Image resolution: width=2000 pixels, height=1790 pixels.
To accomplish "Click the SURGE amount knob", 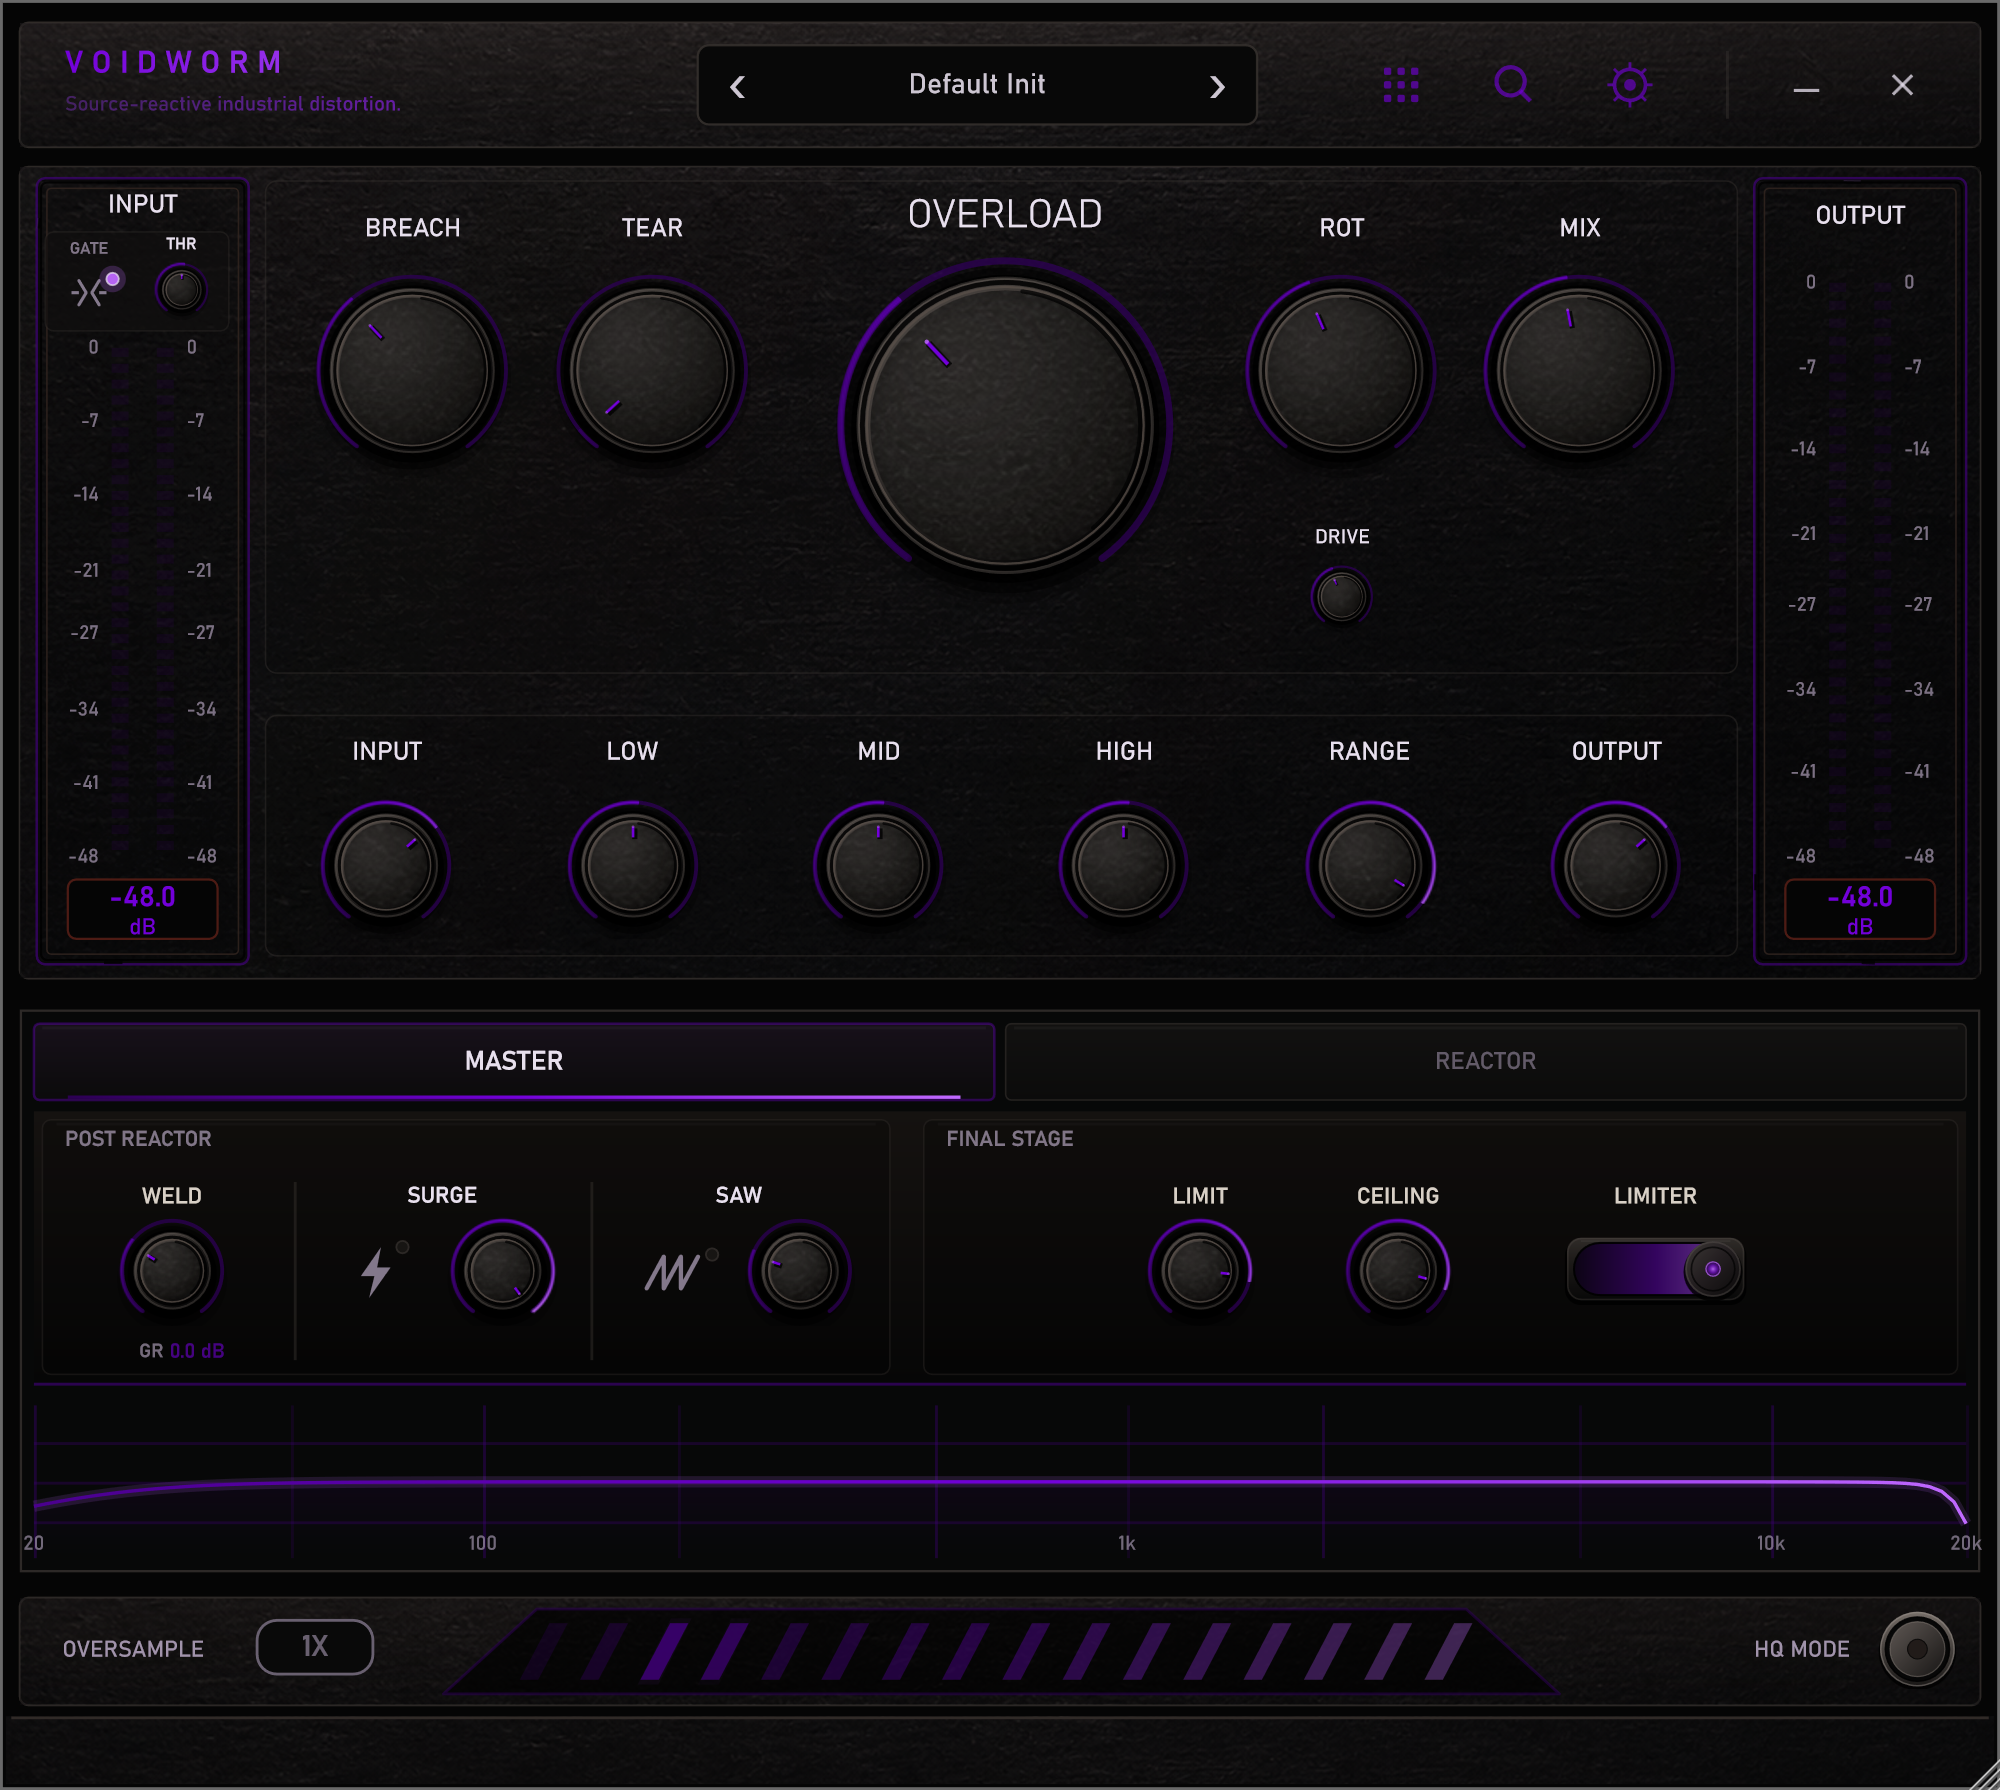I will point(502,1271).
